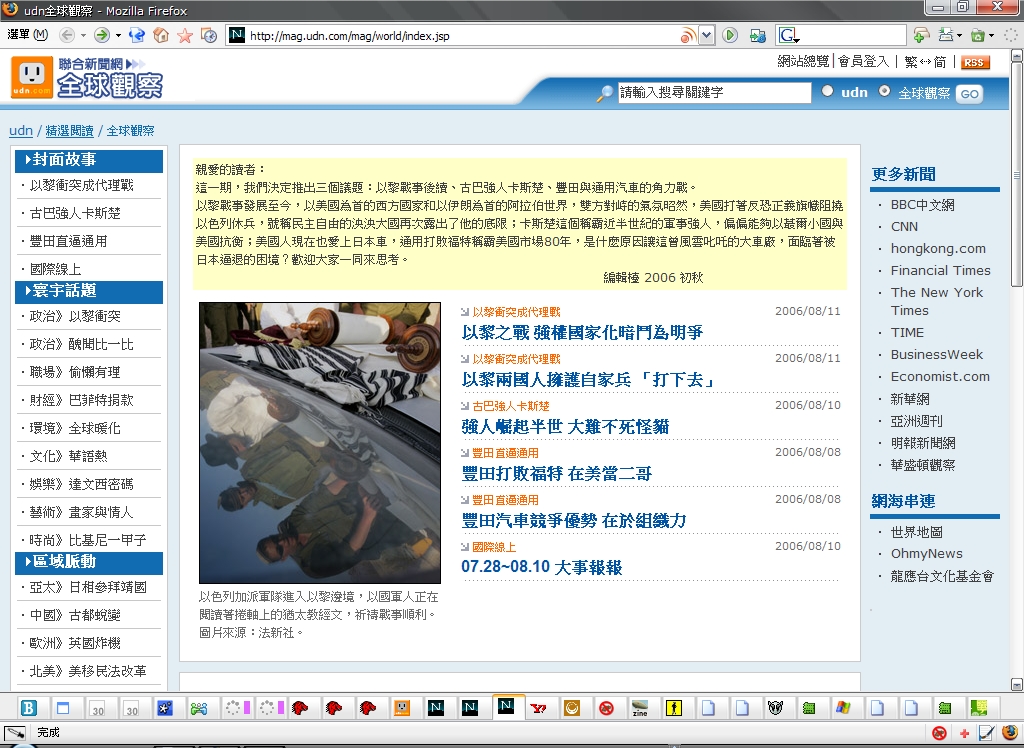1024x748 pixels.
Task: Click the 請輸入搜尋關鍵字 search field
Action: 714,92
